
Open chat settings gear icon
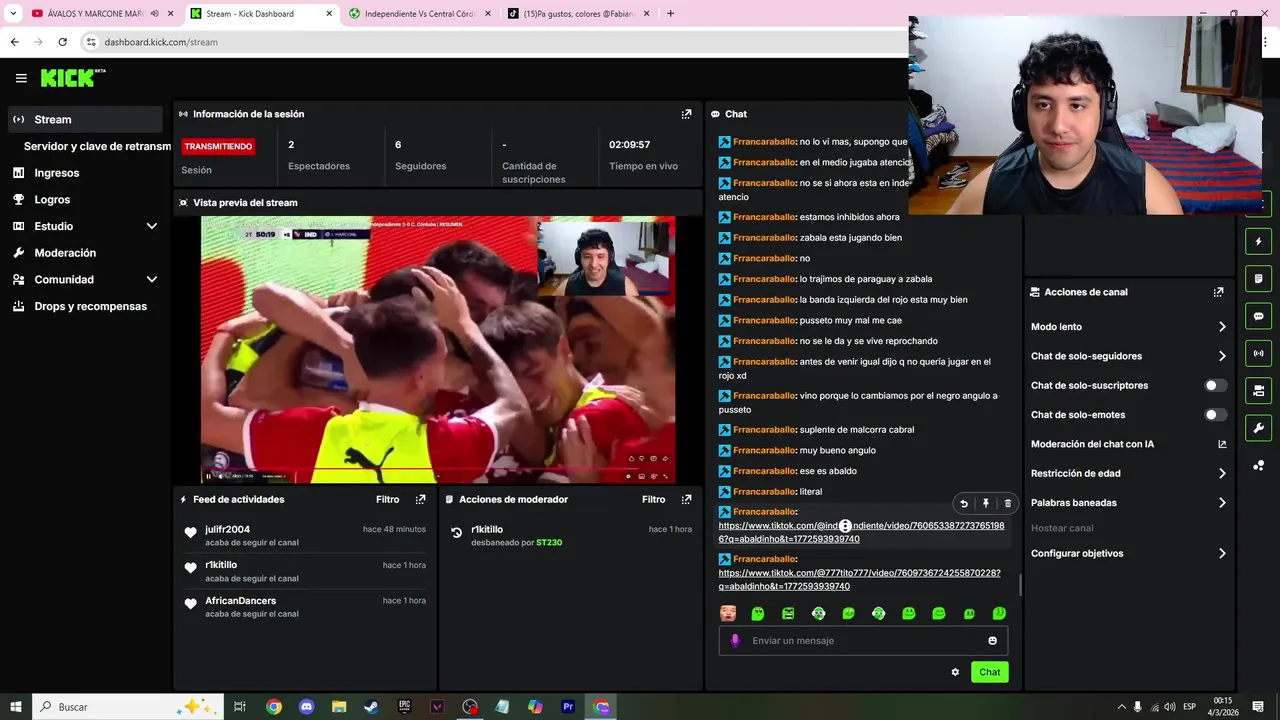(x=955, y=672)
